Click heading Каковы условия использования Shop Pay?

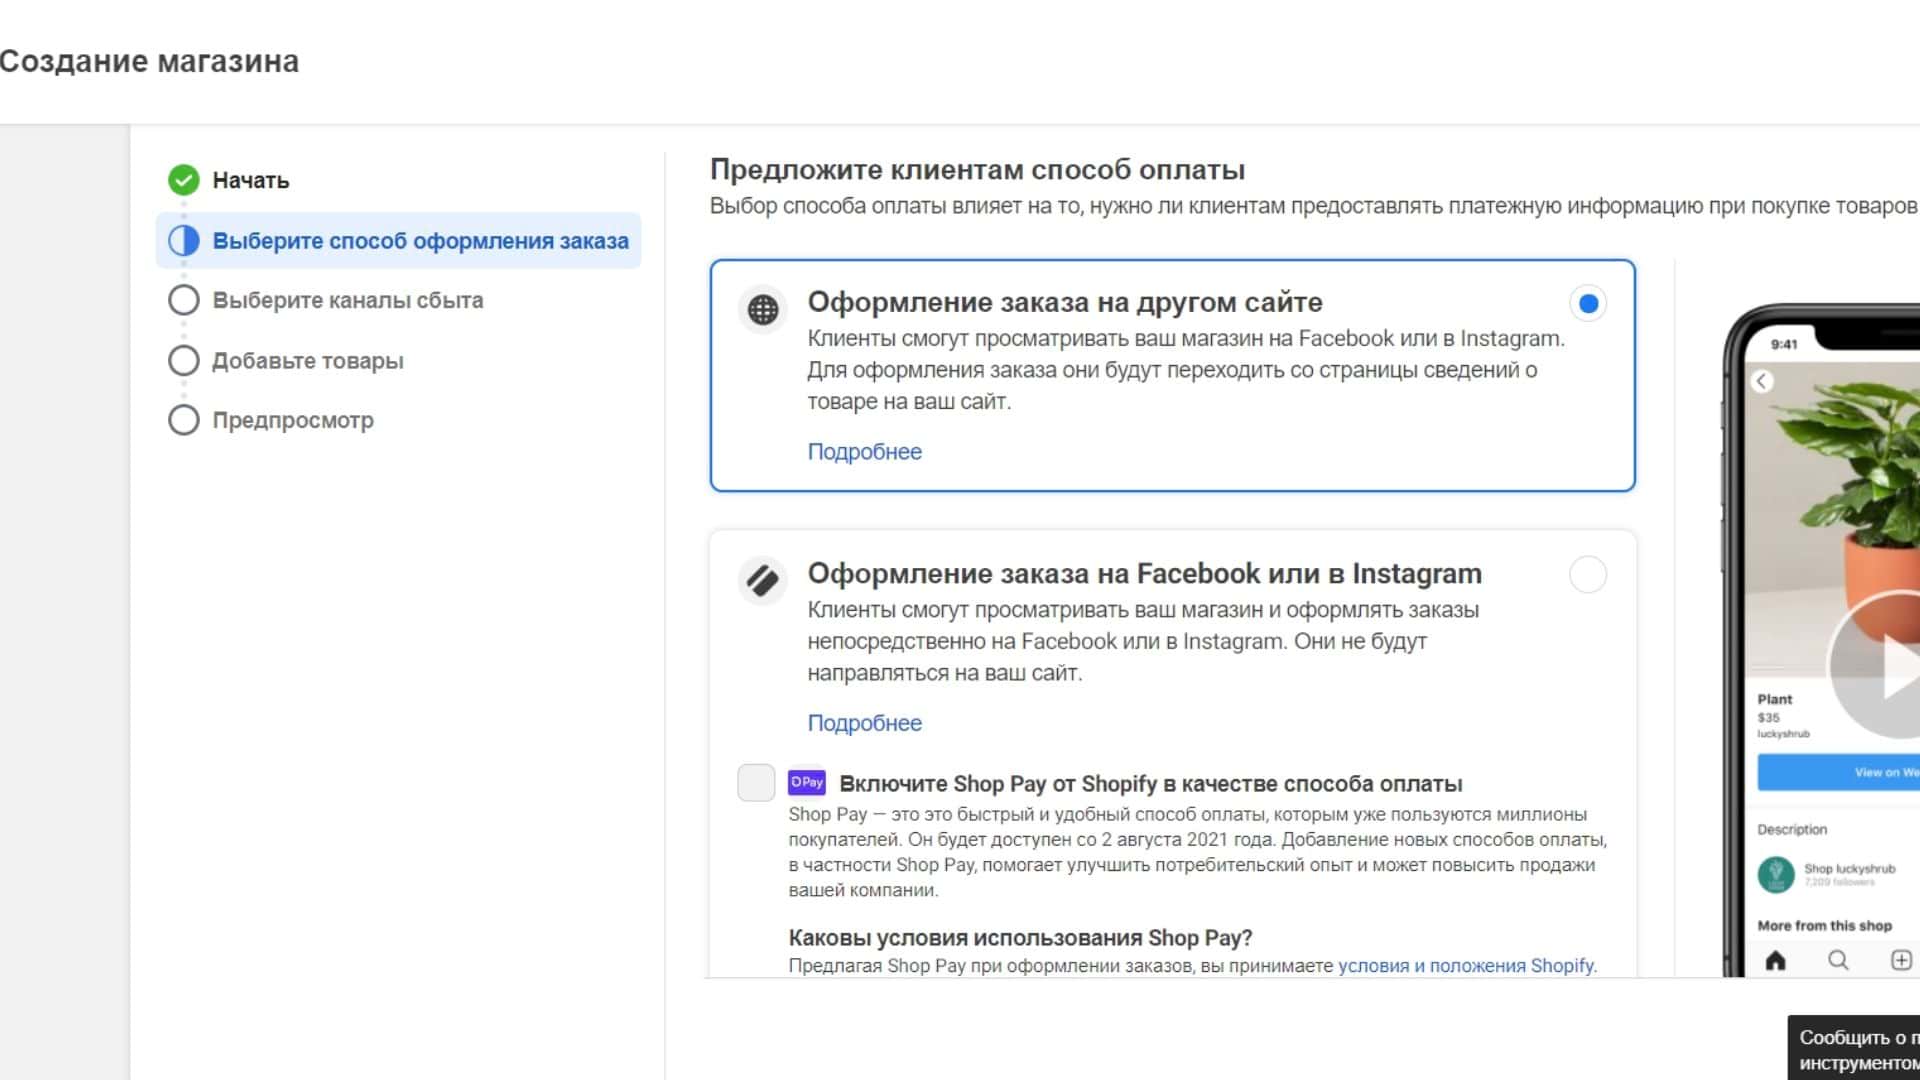pos(1020,938)
